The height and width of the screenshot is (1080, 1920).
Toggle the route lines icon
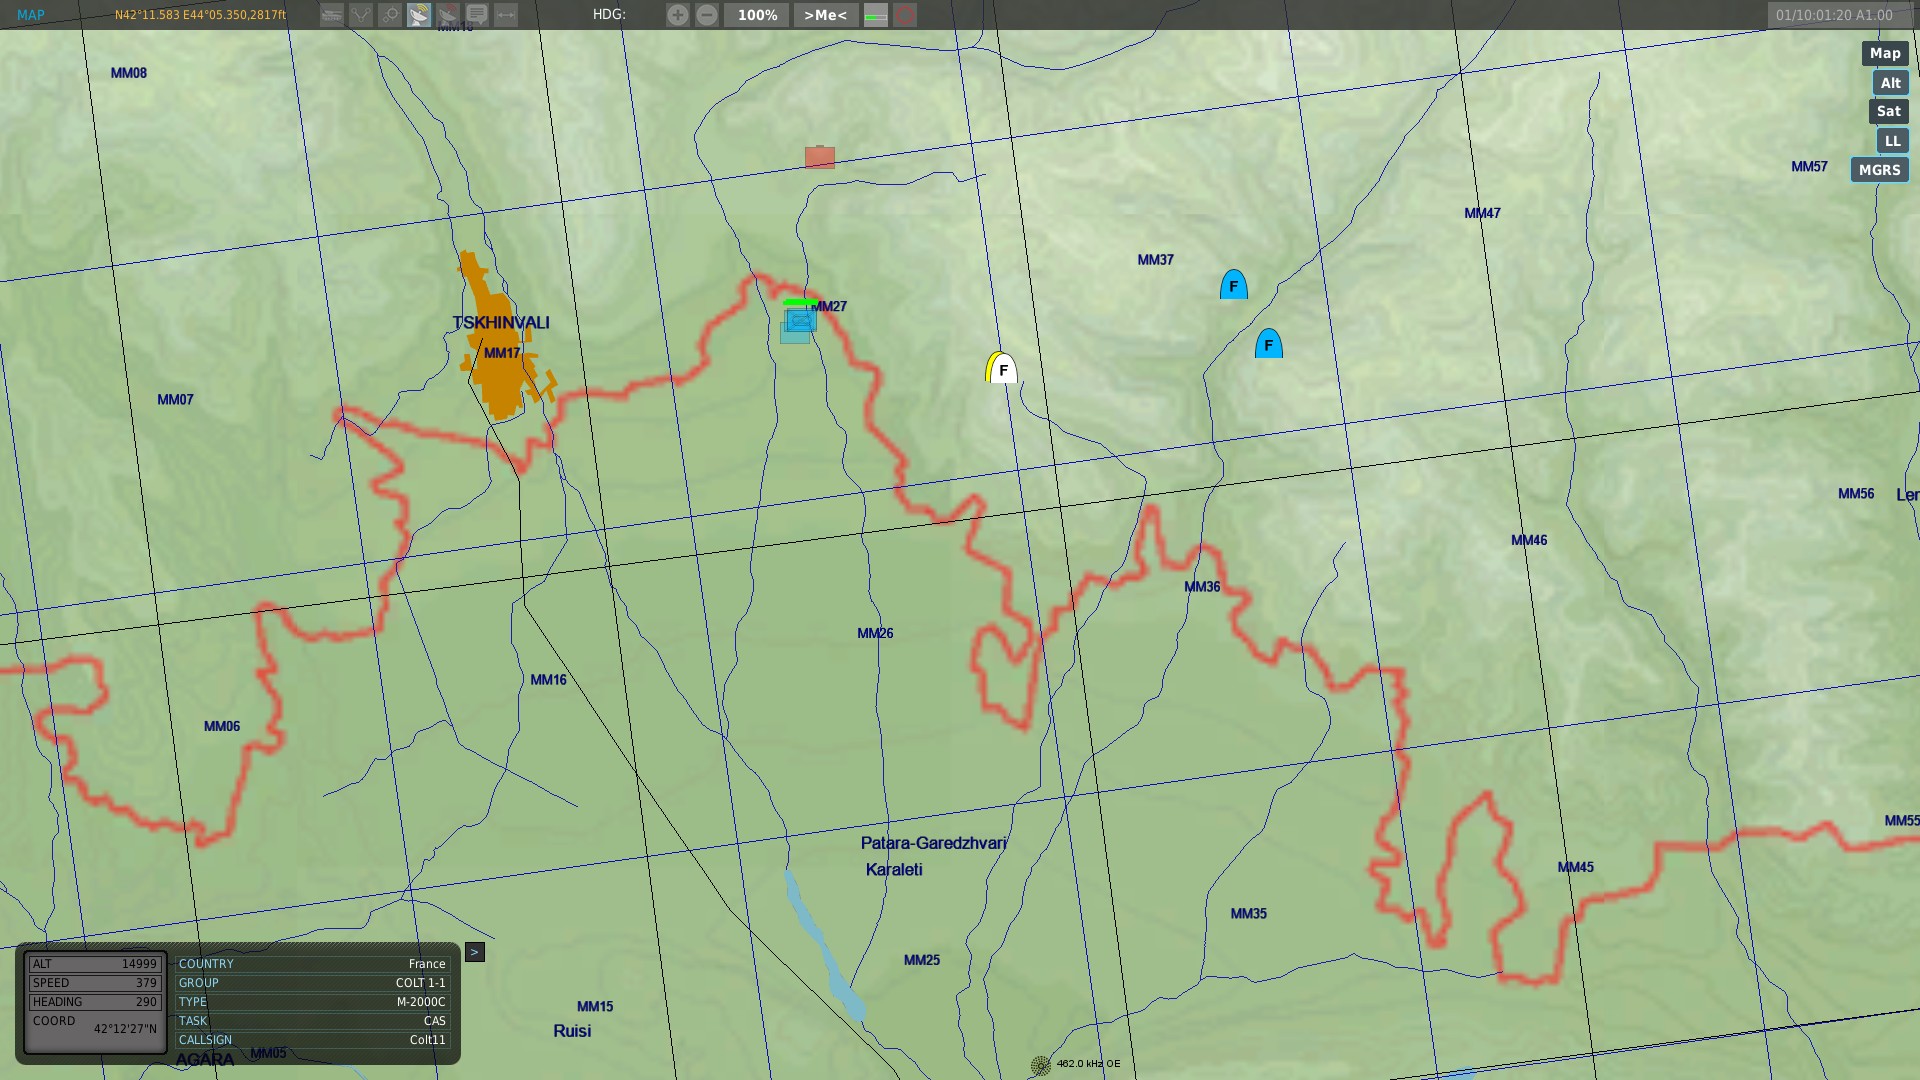point(361,15)
